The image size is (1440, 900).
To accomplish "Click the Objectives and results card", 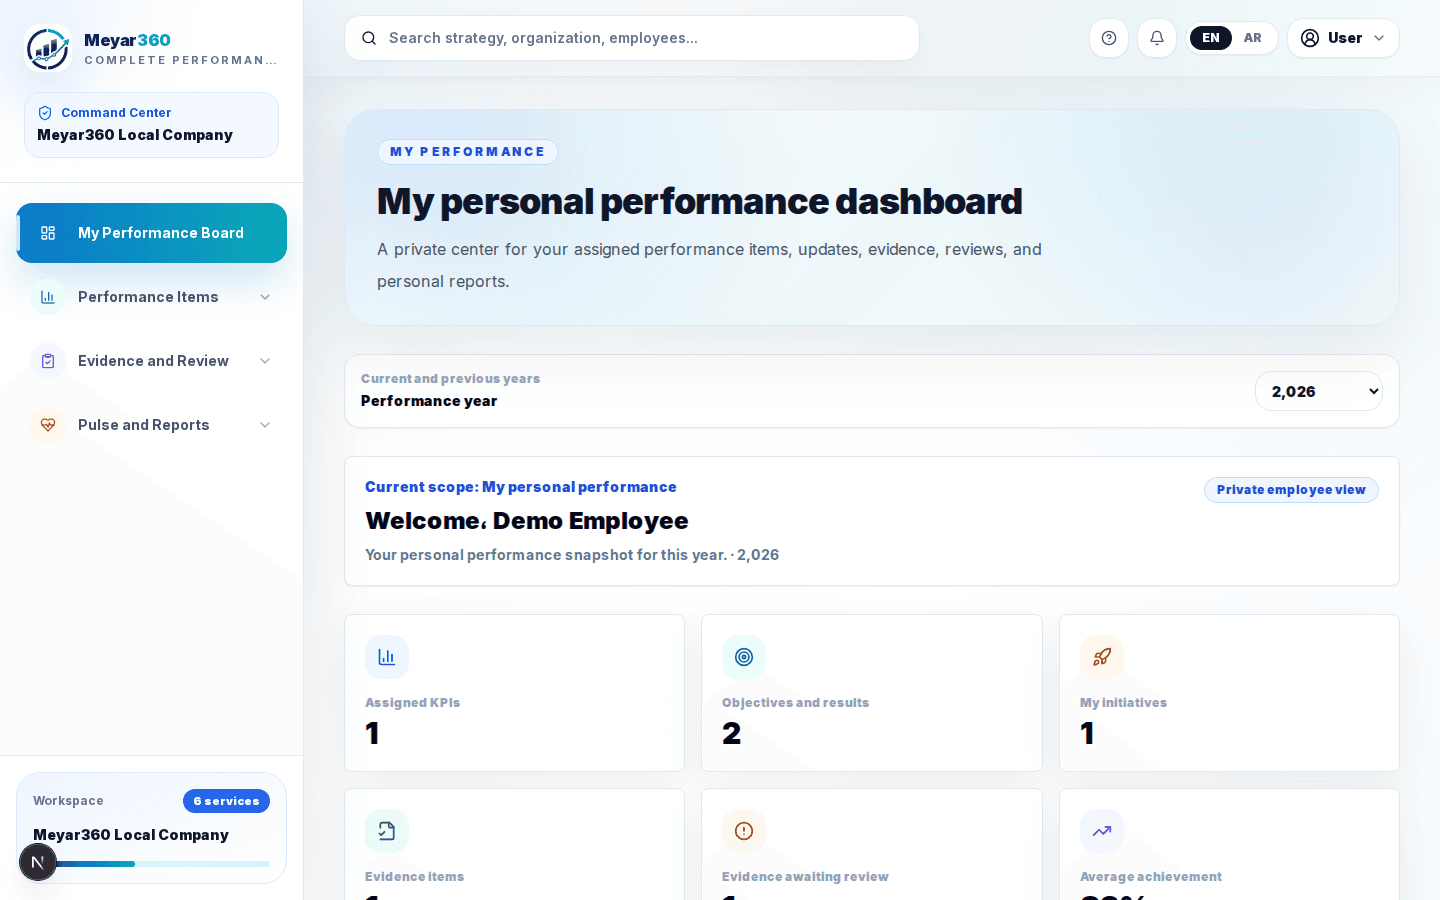I will (x=872, y=693).
